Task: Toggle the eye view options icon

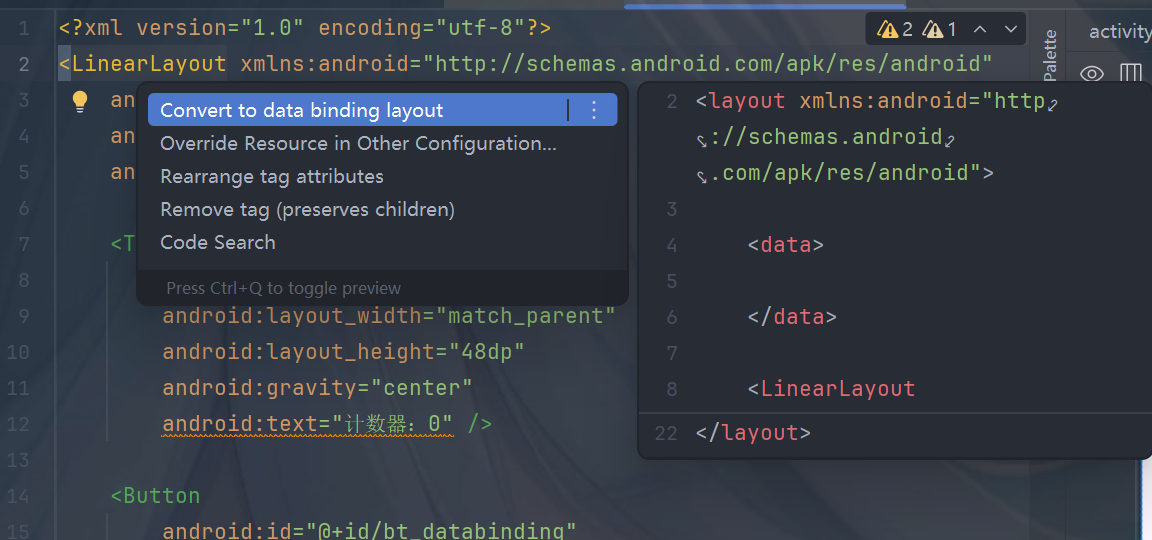Action: [1092, 73]
